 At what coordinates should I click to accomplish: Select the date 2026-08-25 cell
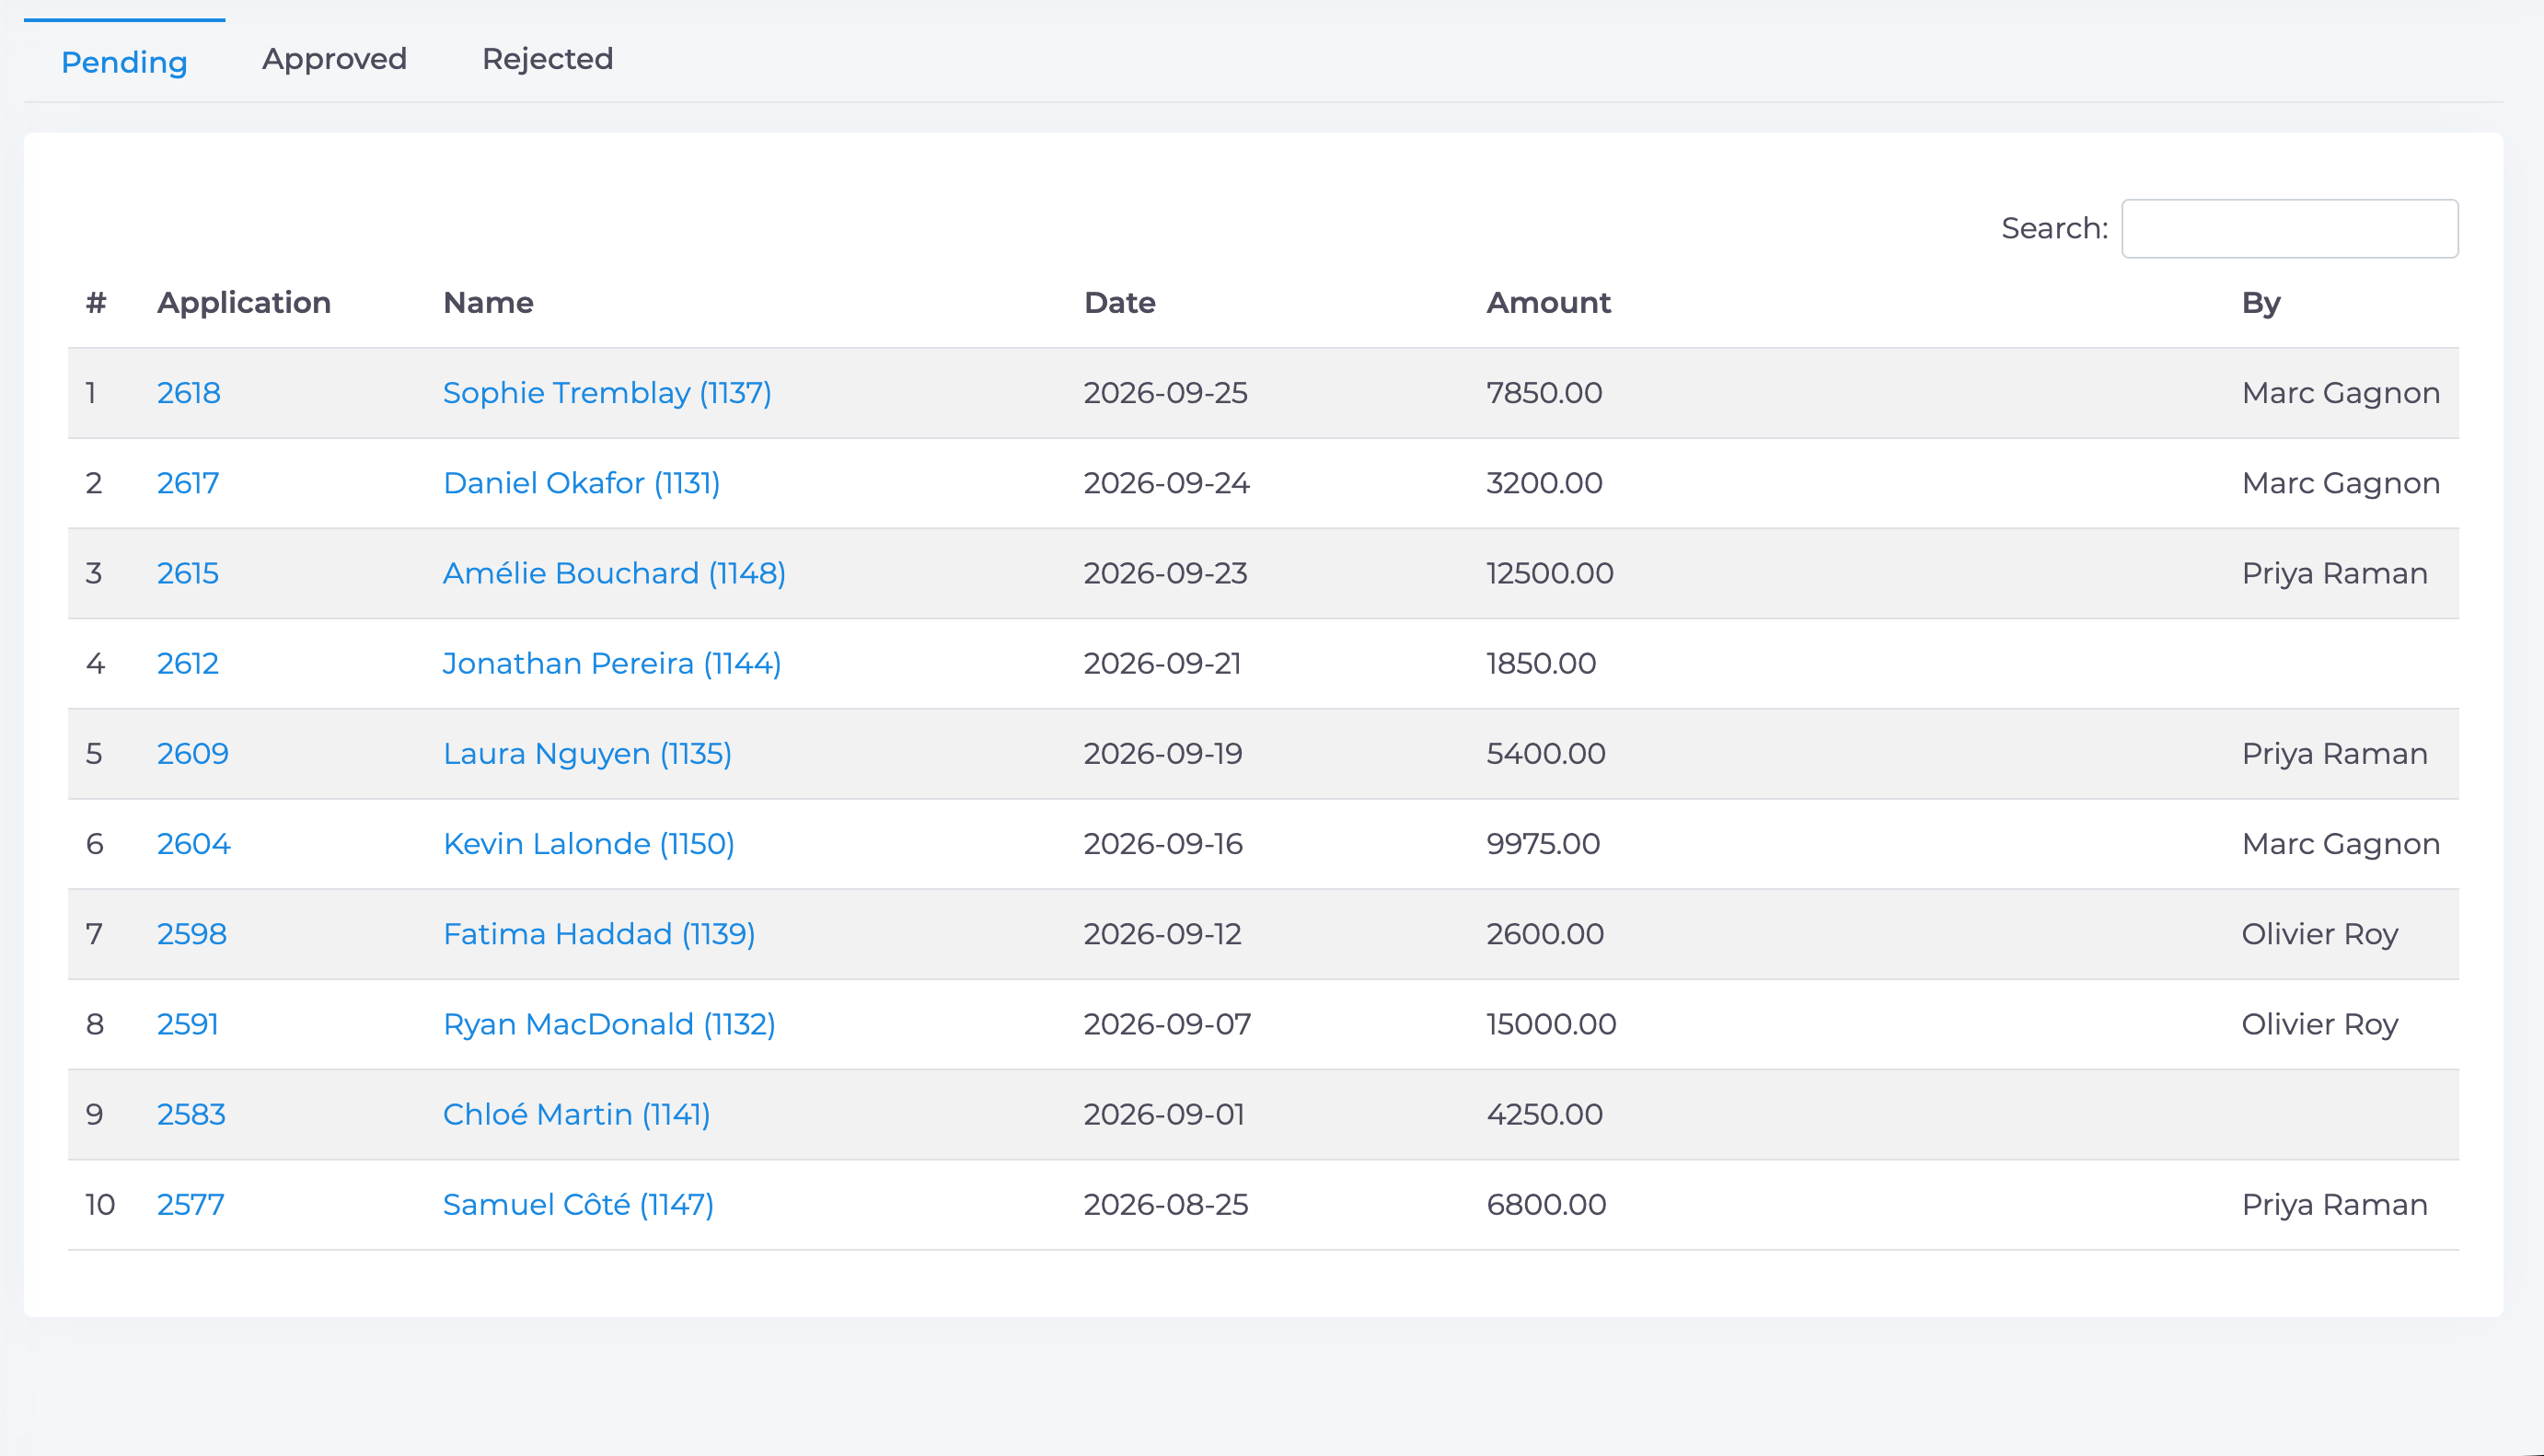1166,1205
